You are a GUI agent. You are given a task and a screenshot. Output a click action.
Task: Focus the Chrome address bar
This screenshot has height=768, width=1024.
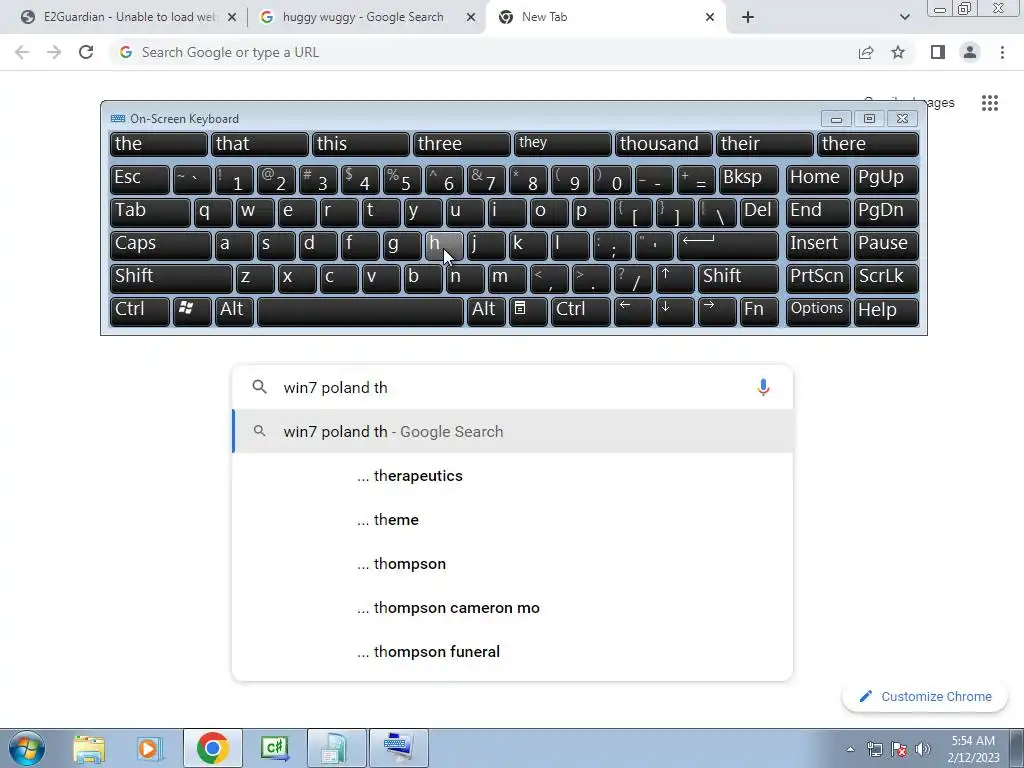(483, 52)
